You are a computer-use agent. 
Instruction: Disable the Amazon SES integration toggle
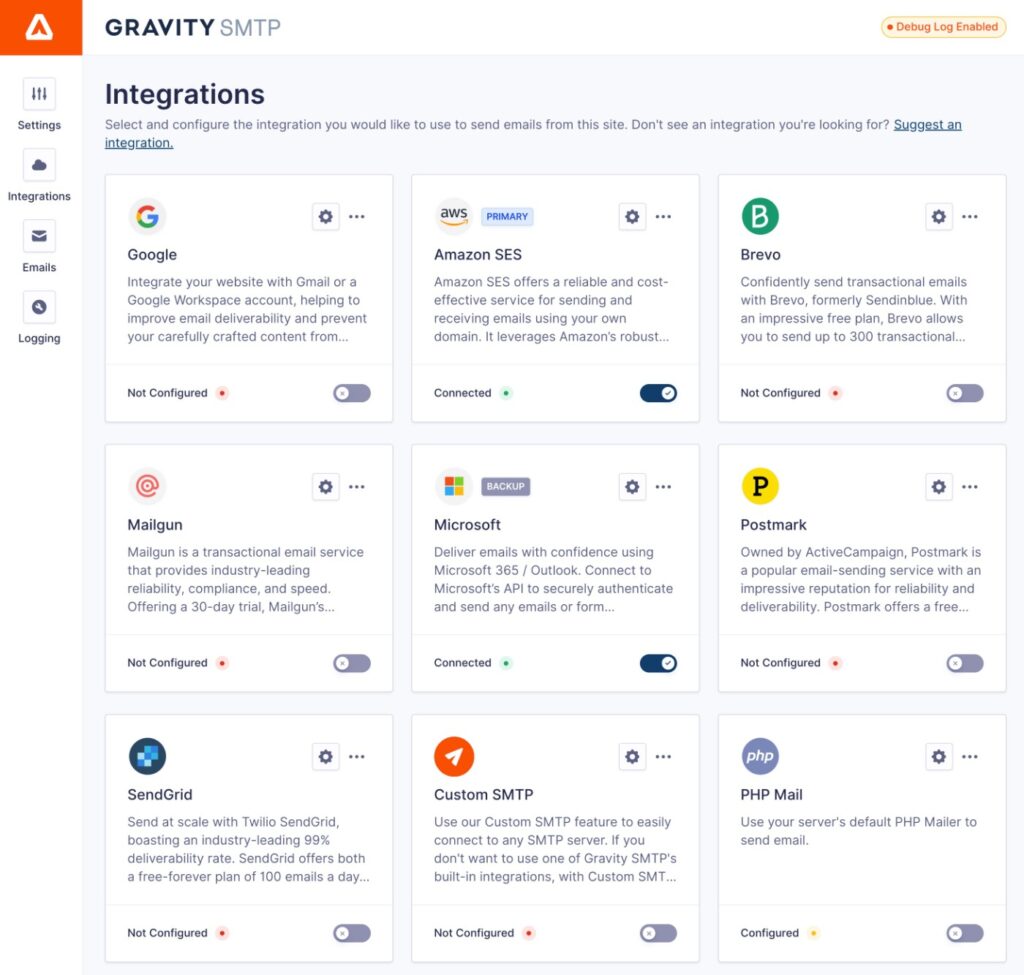658,393
